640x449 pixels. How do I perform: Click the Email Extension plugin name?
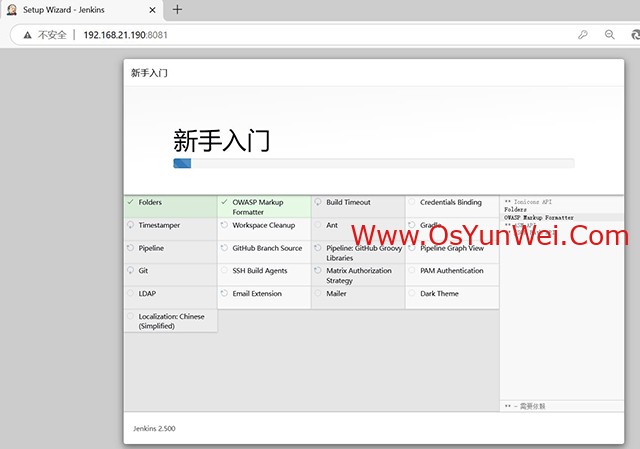[x=257, y=293]
